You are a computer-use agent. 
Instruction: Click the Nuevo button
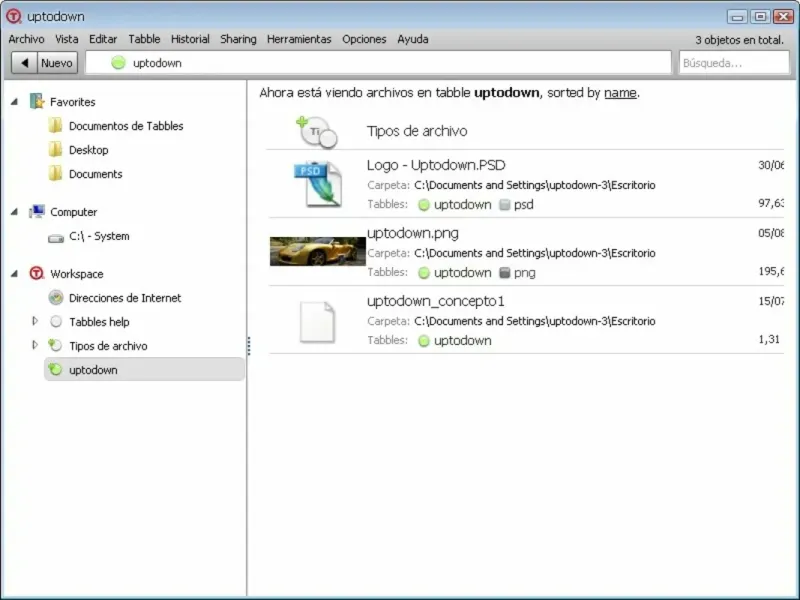pyautogui.click(x=57, y=63)
